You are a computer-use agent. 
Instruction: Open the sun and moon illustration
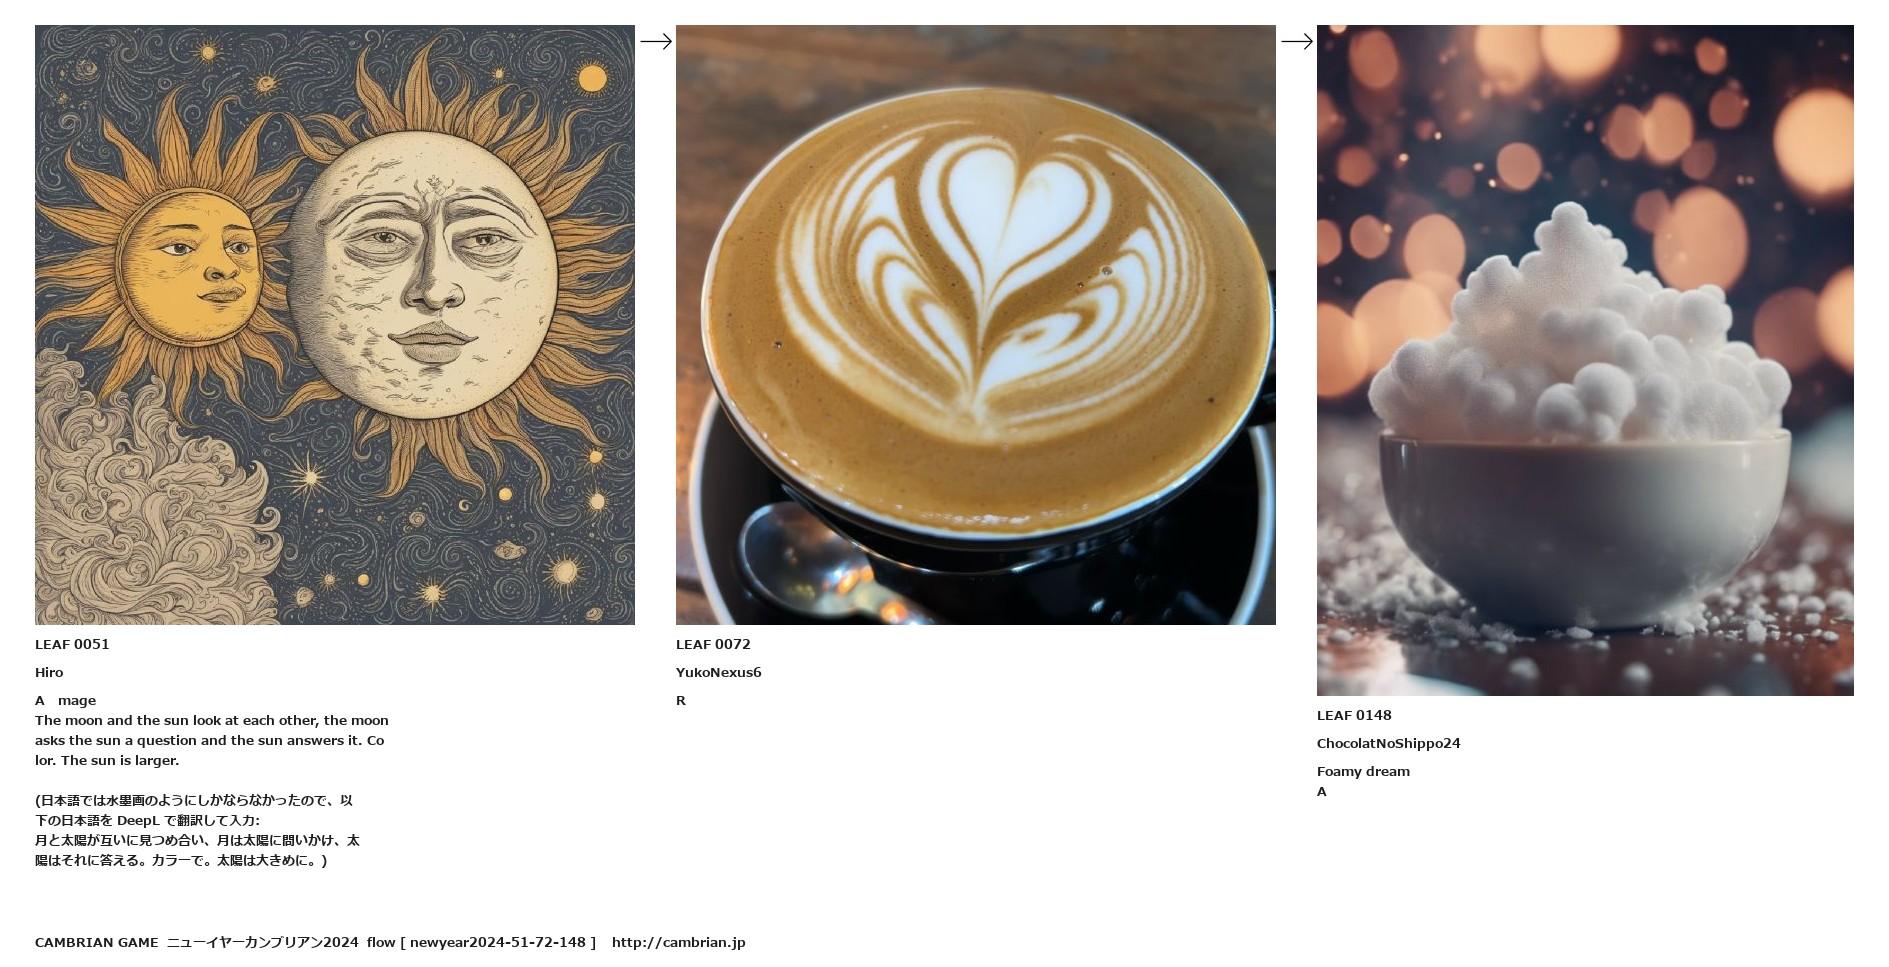[335, 325]
